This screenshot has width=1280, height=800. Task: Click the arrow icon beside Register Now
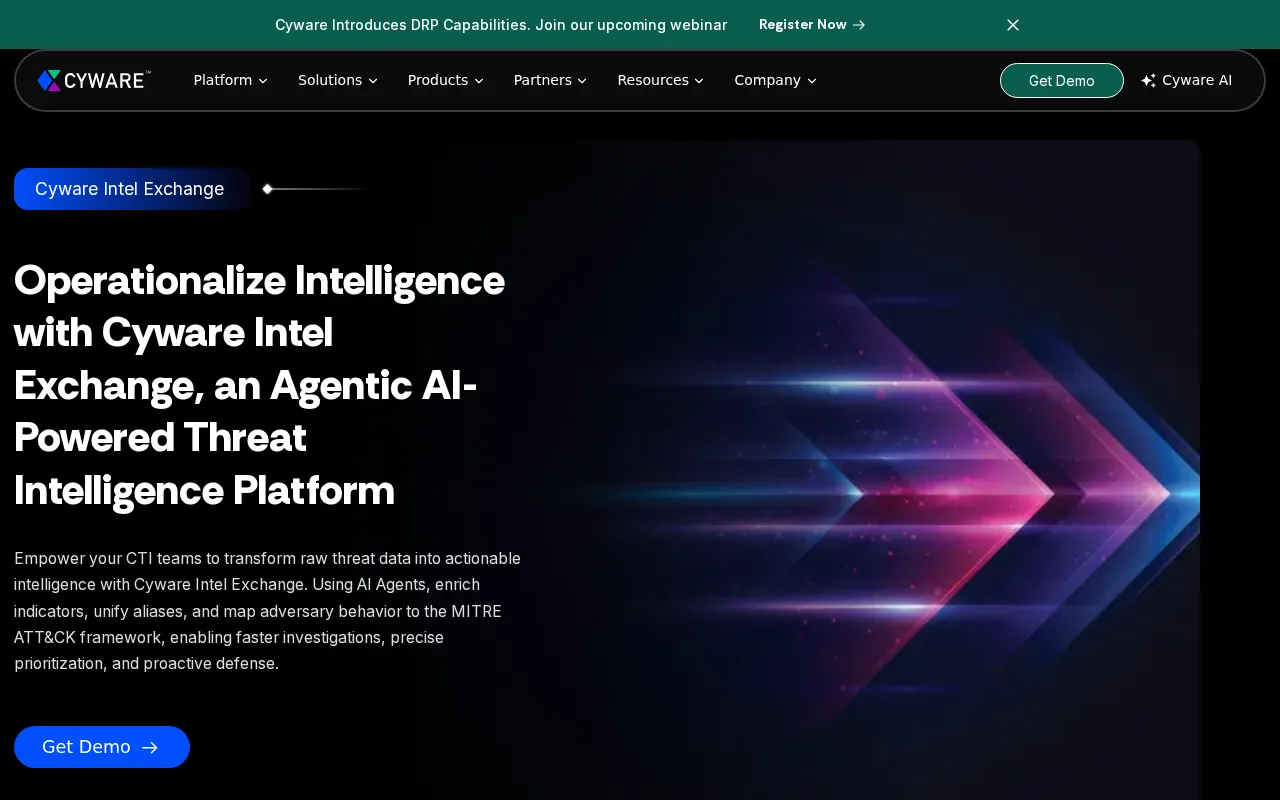click(859, 25)
